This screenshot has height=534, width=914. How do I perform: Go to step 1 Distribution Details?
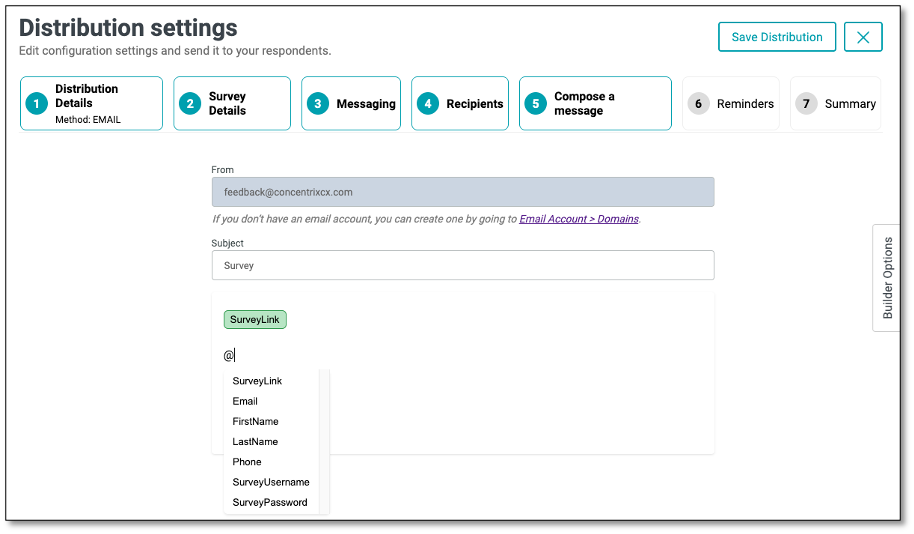click(x=91, y=103)
